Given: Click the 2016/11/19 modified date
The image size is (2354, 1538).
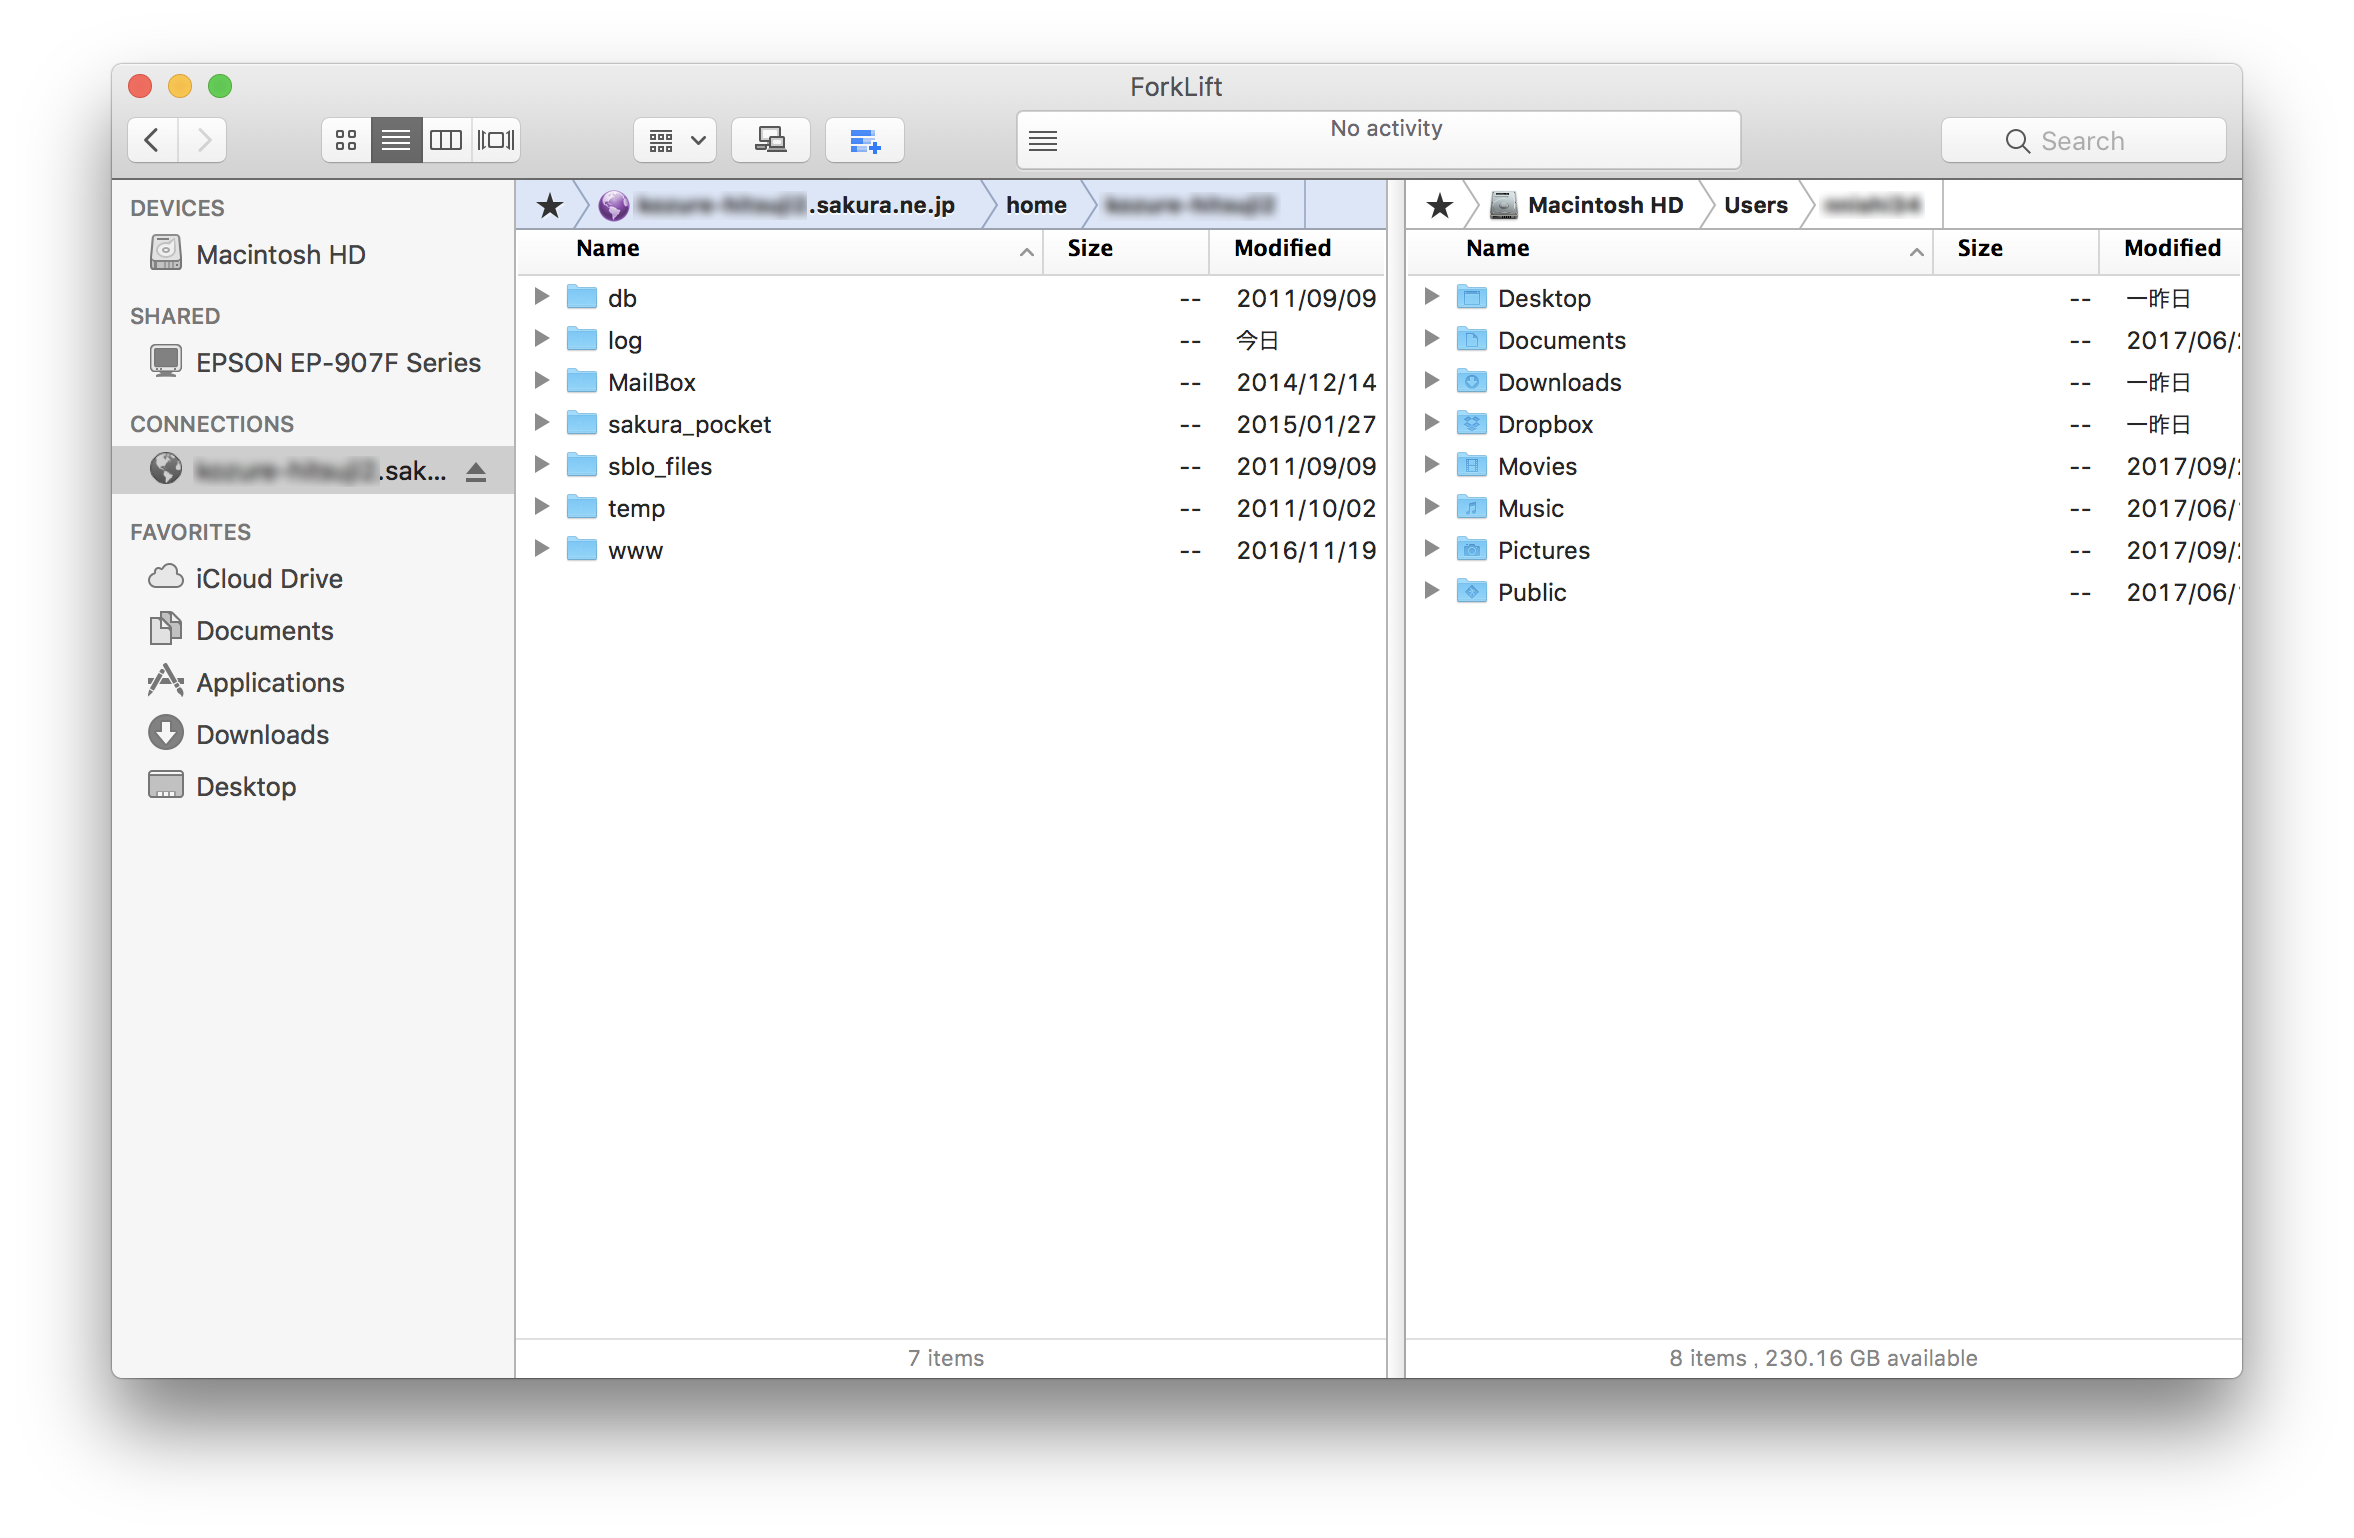Looking at the screenshot, I should 1306,550.
